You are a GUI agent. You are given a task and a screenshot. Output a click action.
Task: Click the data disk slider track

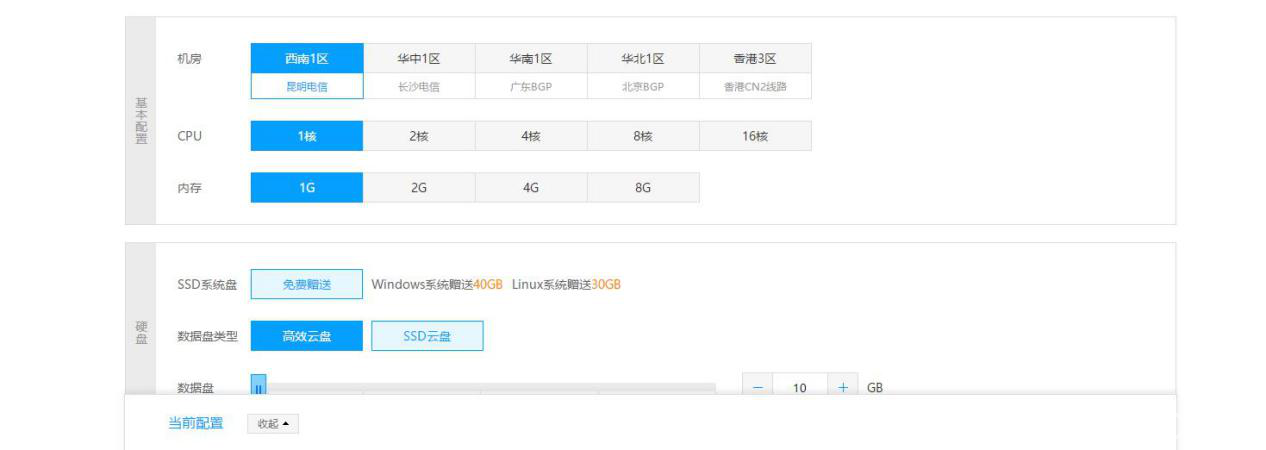click(483, 386)
